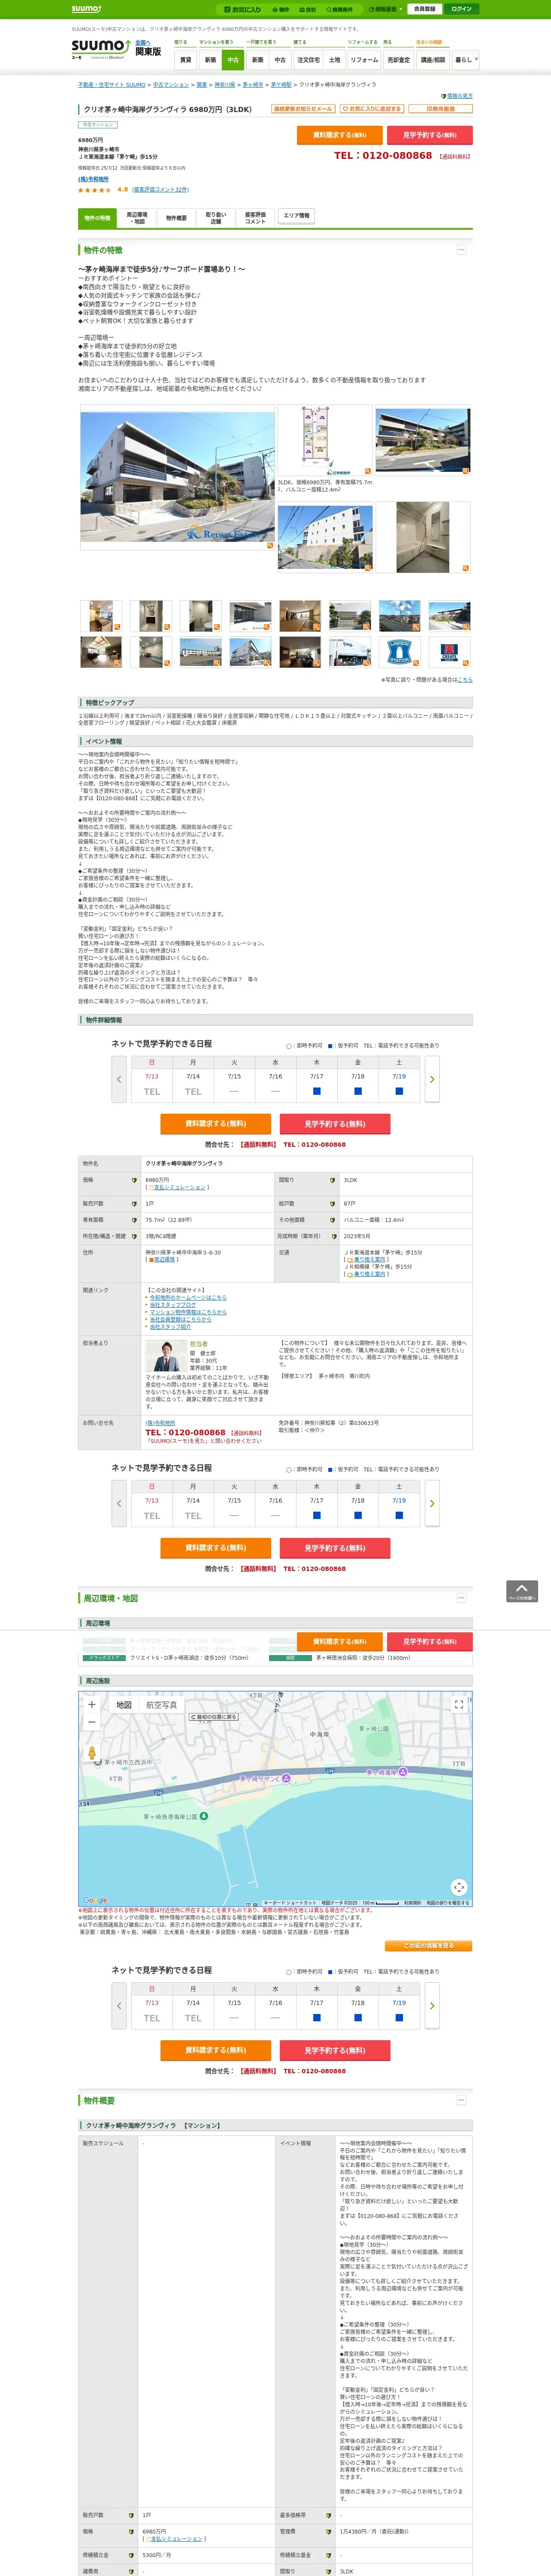
Task: Click map my-location compass button
Action: [459, 1887]
